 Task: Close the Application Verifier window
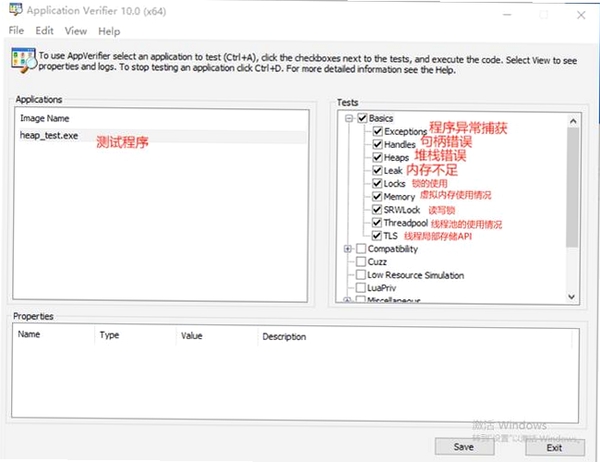click(581, 15)
